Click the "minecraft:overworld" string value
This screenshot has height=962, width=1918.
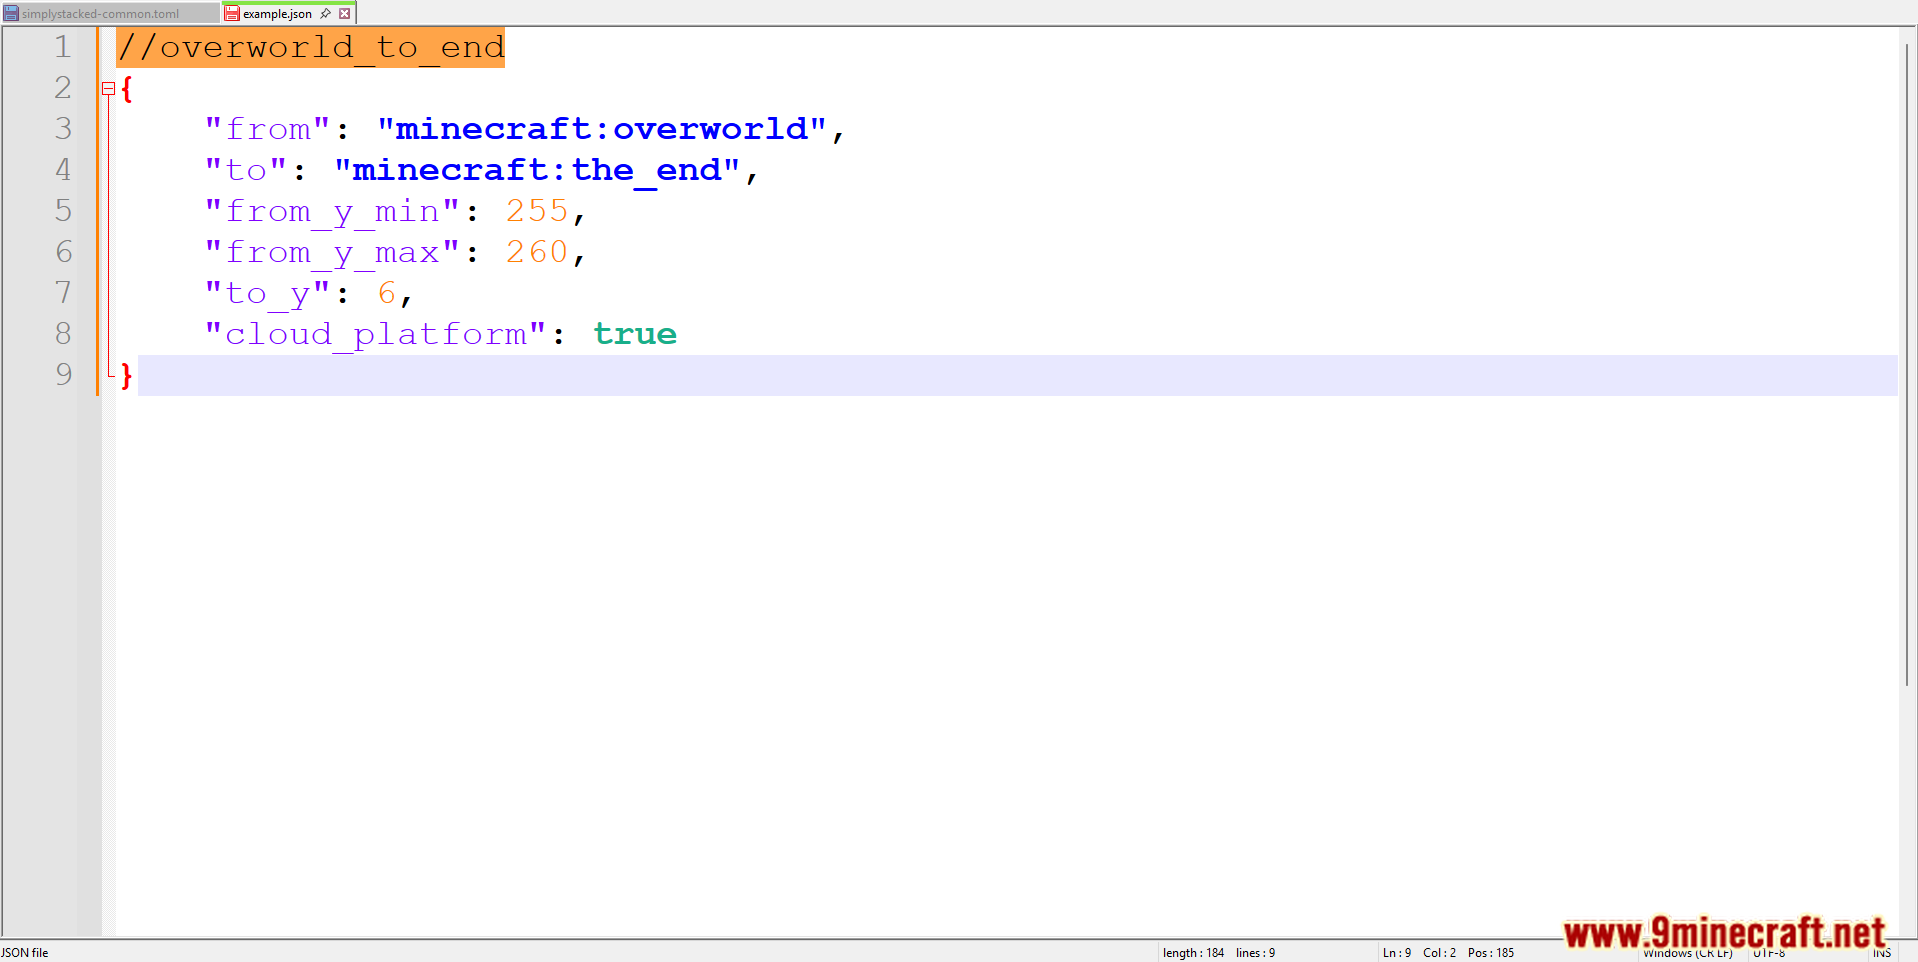coord(602,129)
